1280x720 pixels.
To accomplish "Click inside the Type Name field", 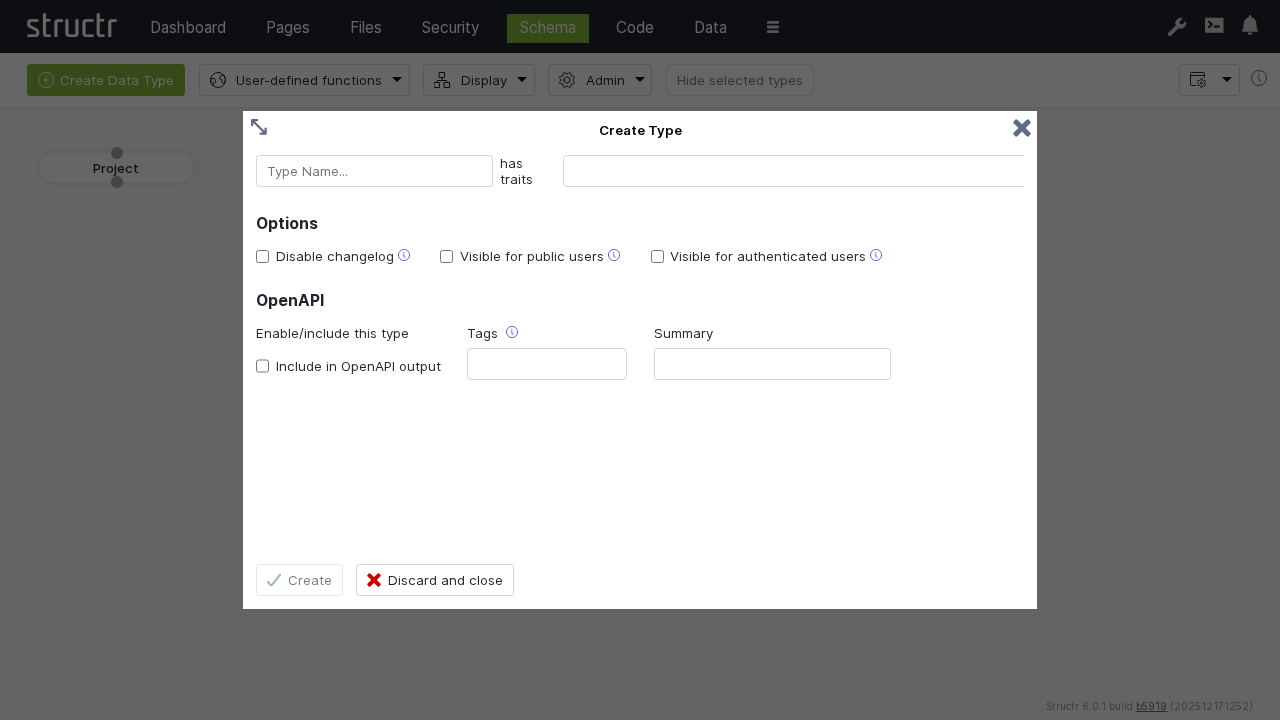I will [x=374, y=171].
